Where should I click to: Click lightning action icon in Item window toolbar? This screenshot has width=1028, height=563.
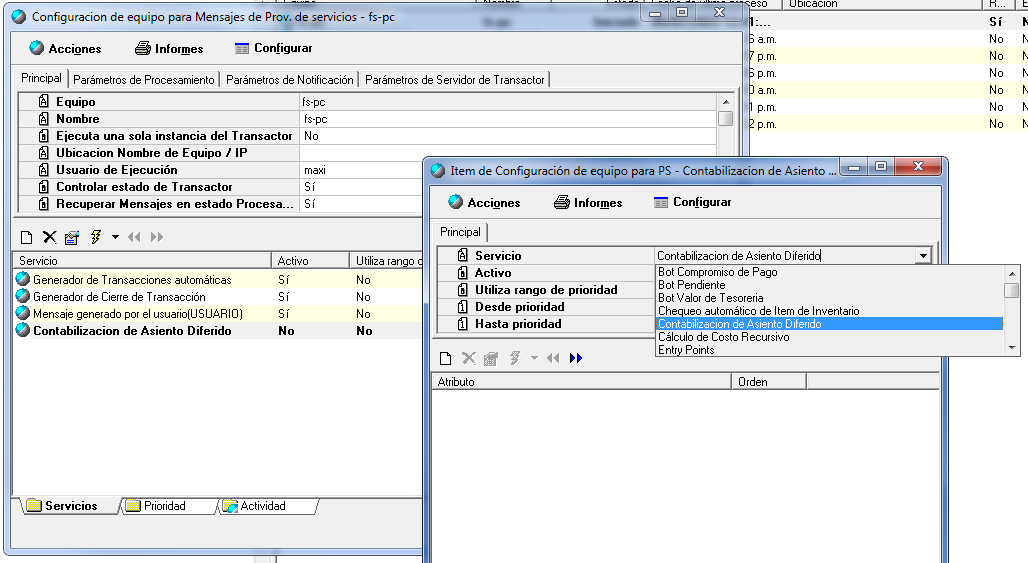pyautogui.click(x=515, y=359)
